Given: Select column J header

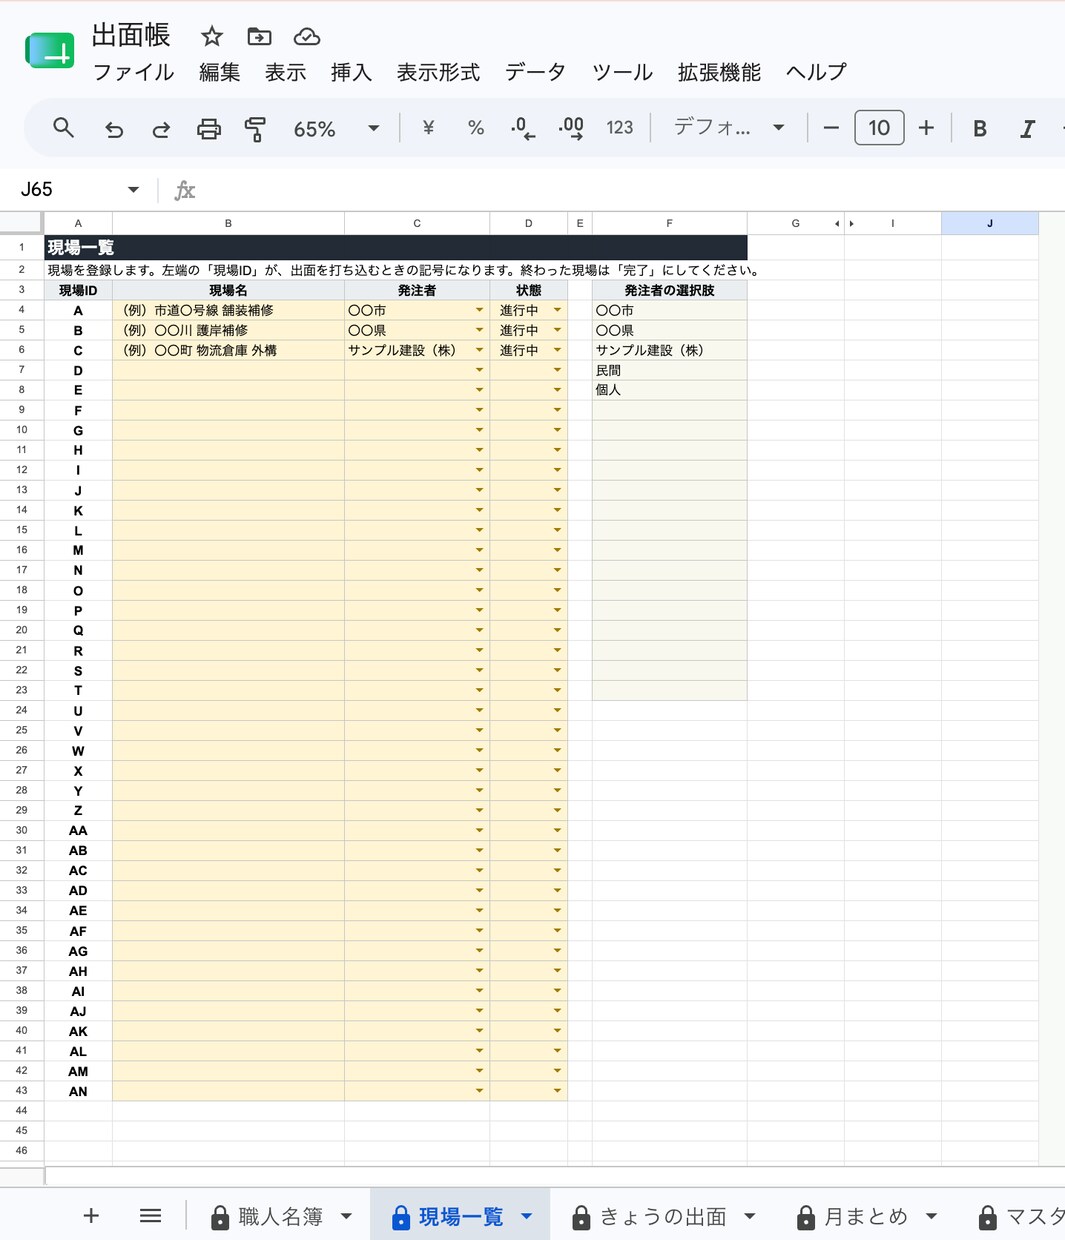Looking at the screenshot, I should pyautogui.click(x=990, y=224).
